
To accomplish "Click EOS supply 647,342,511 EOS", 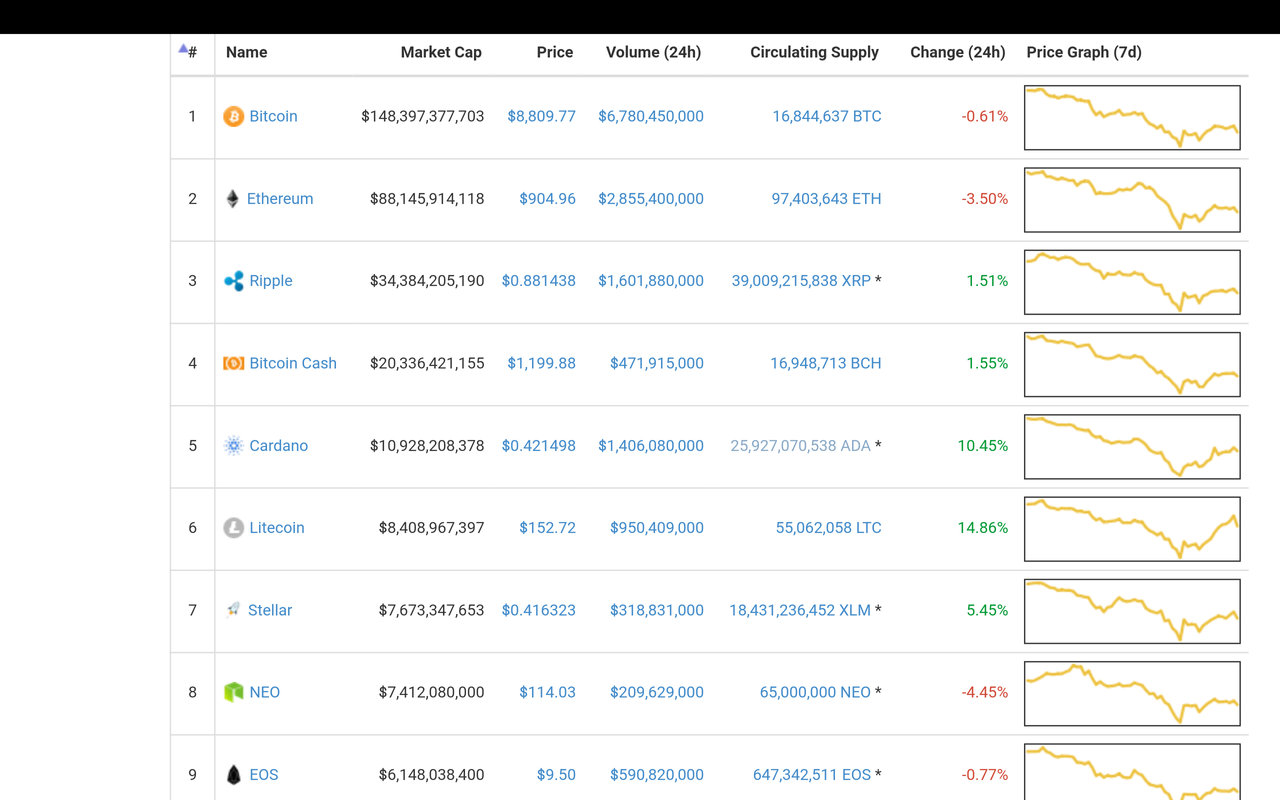I will click(x=812, y=775).
